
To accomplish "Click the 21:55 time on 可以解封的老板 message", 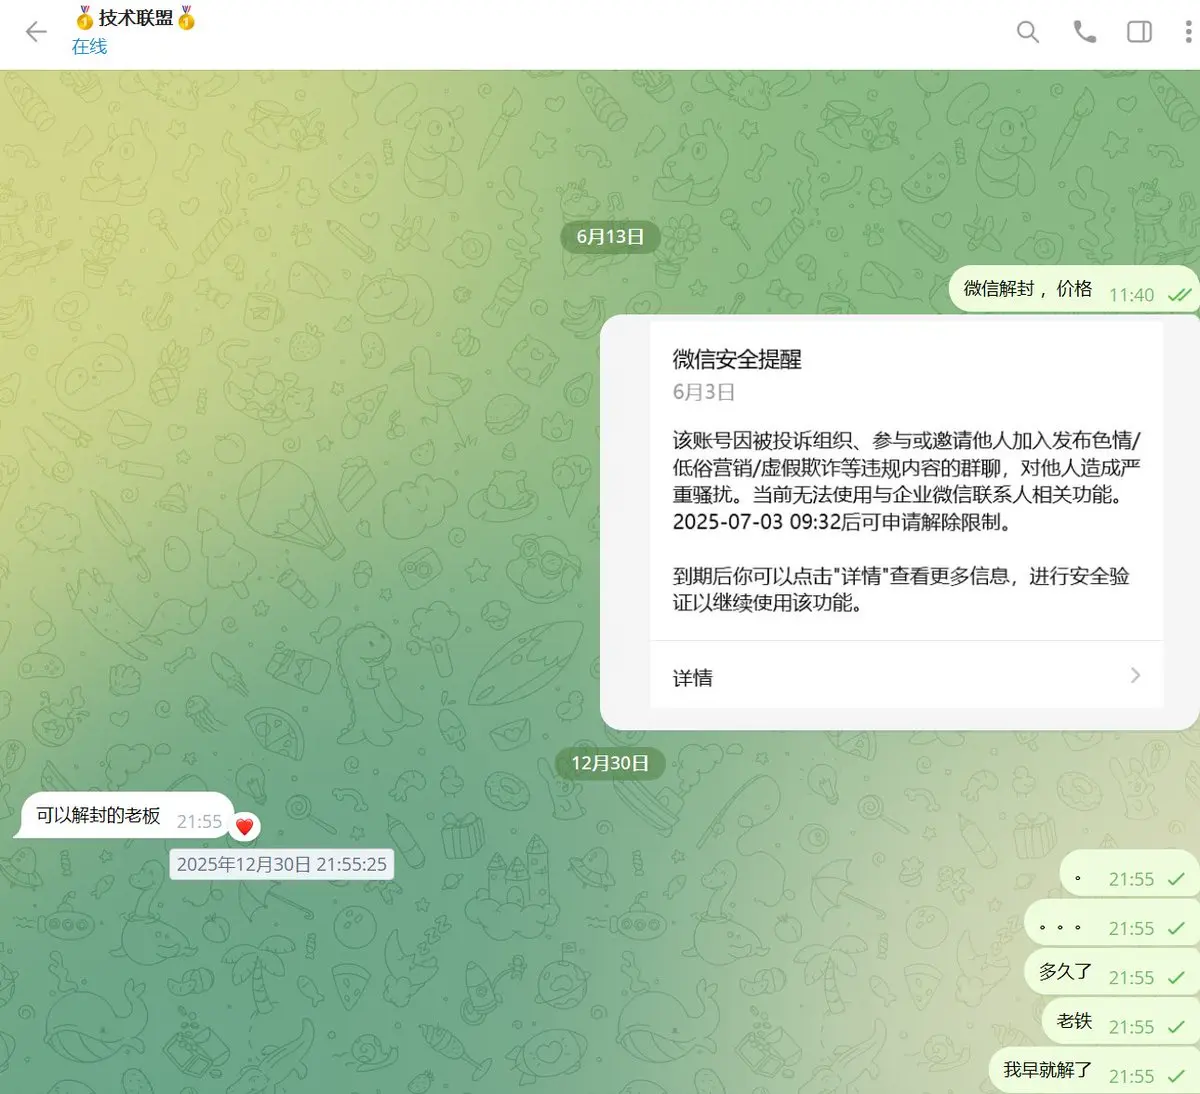I will click(x=199, y=821).
